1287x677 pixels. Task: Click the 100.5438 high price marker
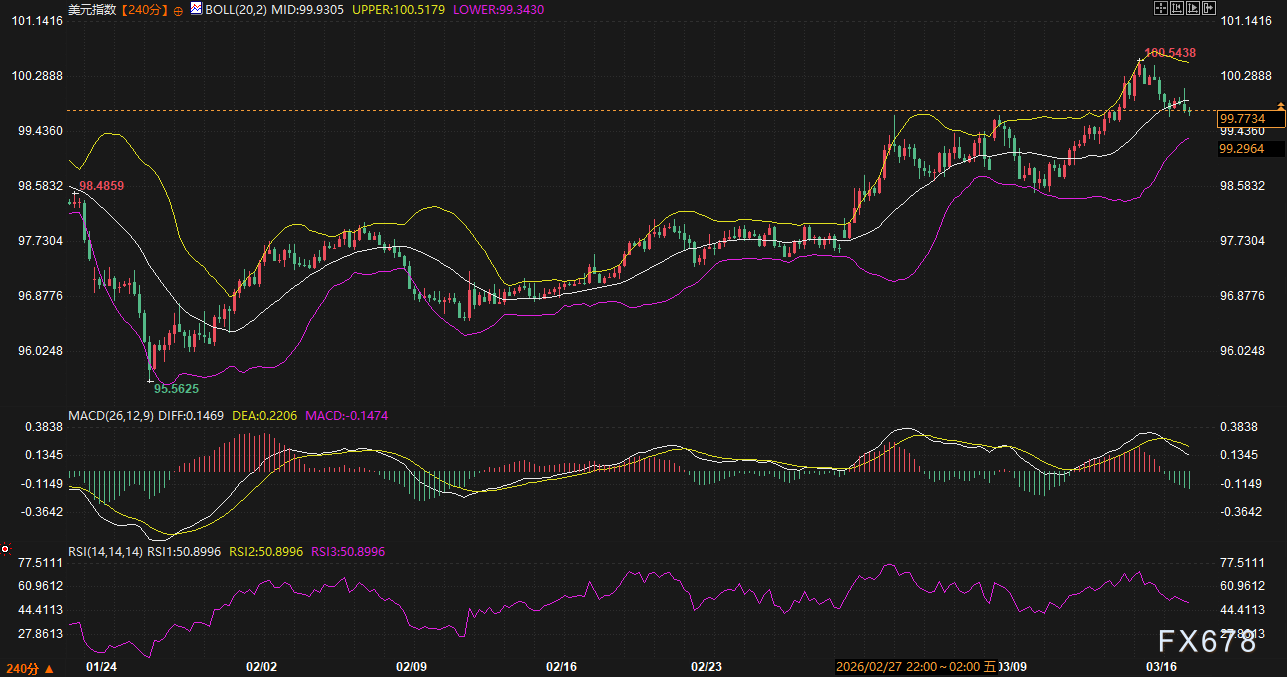1170,52
